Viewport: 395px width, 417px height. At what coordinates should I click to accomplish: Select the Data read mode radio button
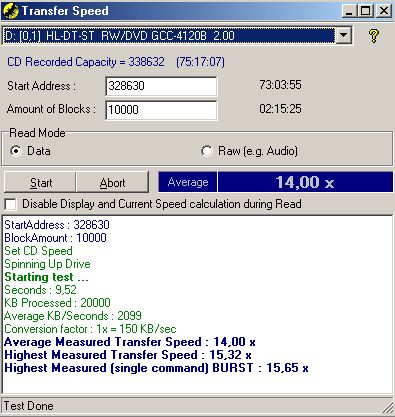coord(15,151)
